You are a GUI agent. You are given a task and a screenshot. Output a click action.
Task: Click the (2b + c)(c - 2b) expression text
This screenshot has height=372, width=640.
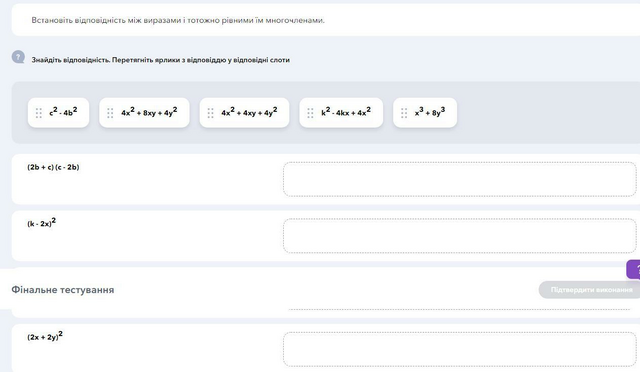pyautogui.click(x=53, y=167)
